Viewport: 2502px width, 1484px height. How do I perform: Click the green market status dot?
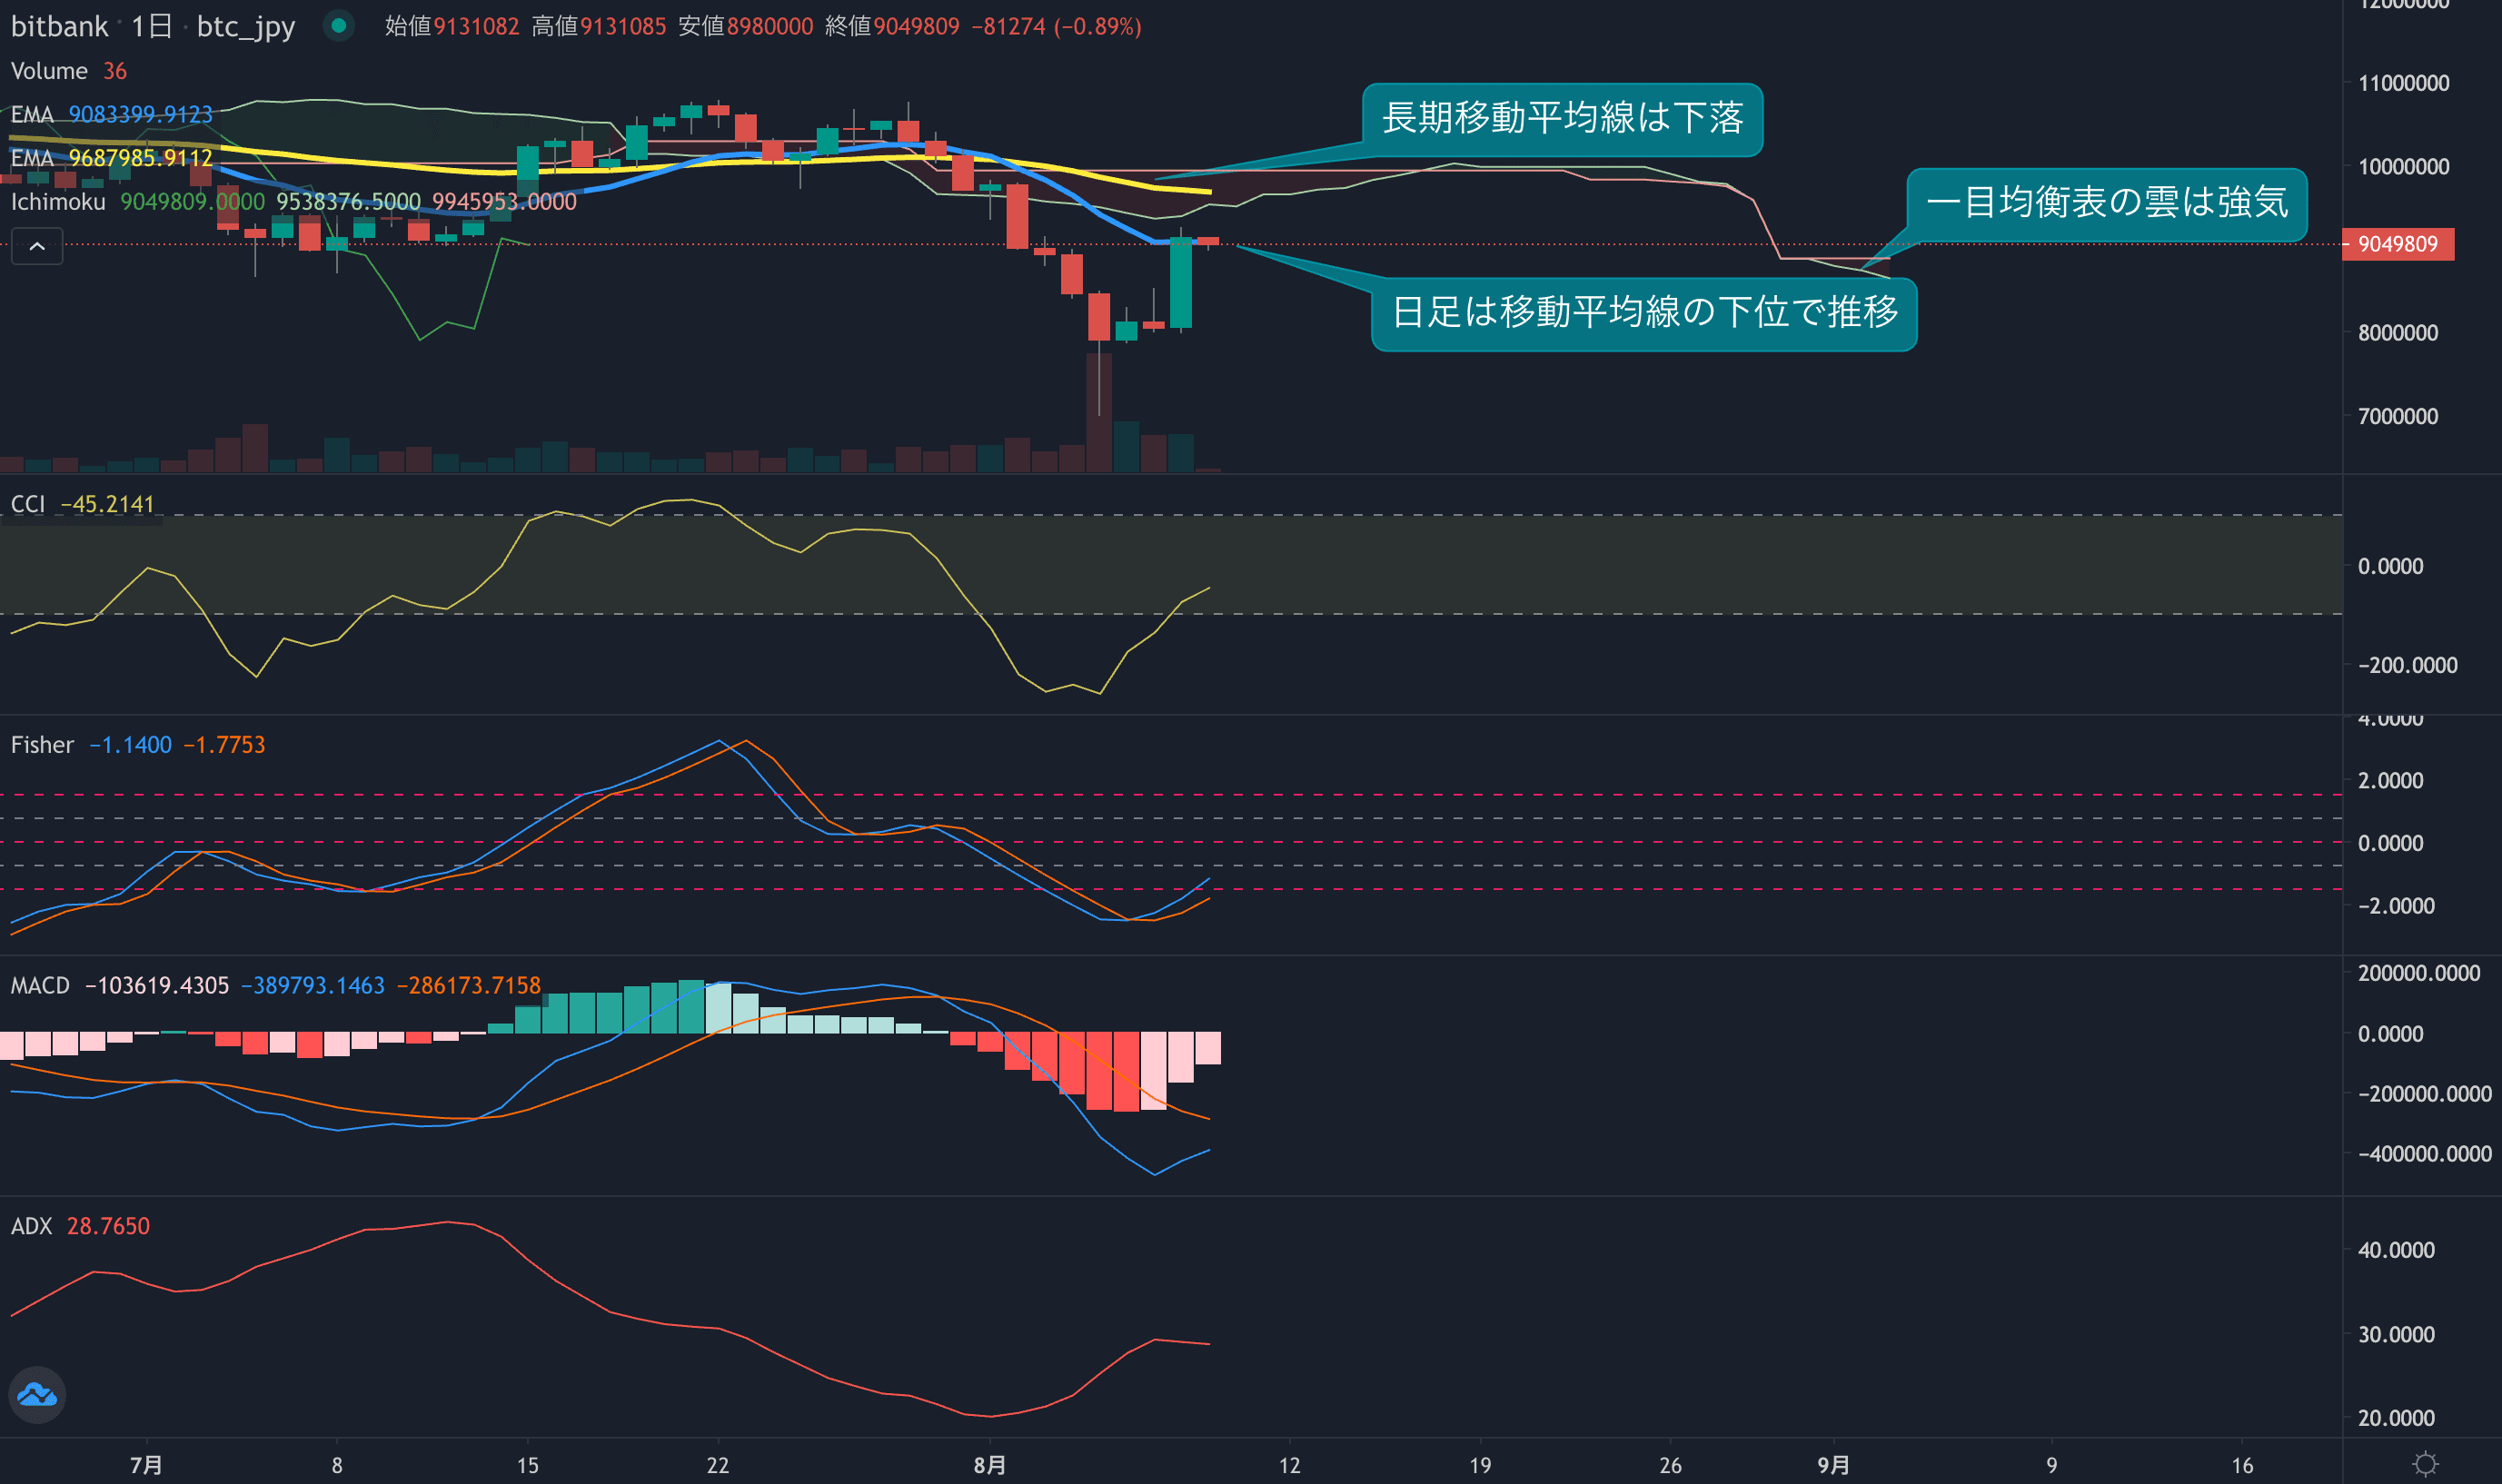point(339,26)
